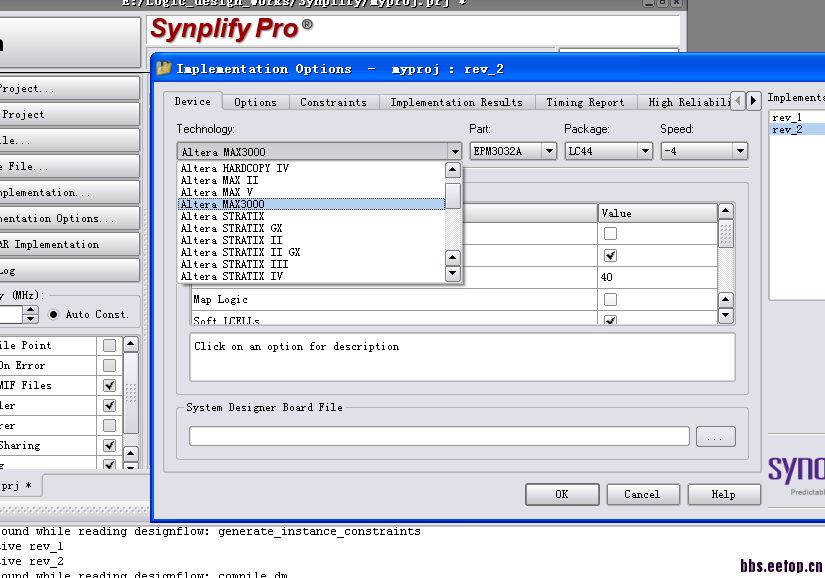The height and width of the screenshot is (578, 825).
Task: Click the OK button
Action: click(x=561, y=494)
